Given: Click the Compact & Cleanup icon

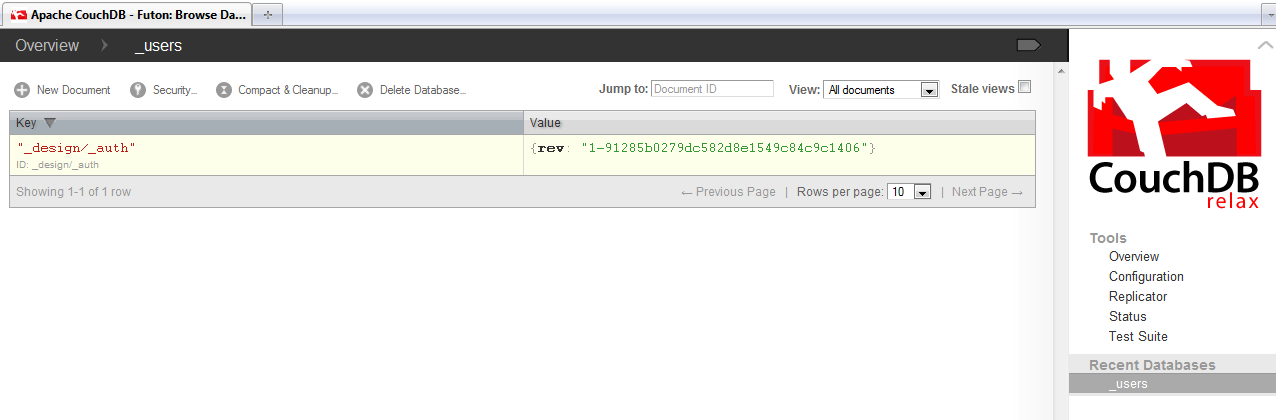Looking at the screenshot, I should 224,90.
